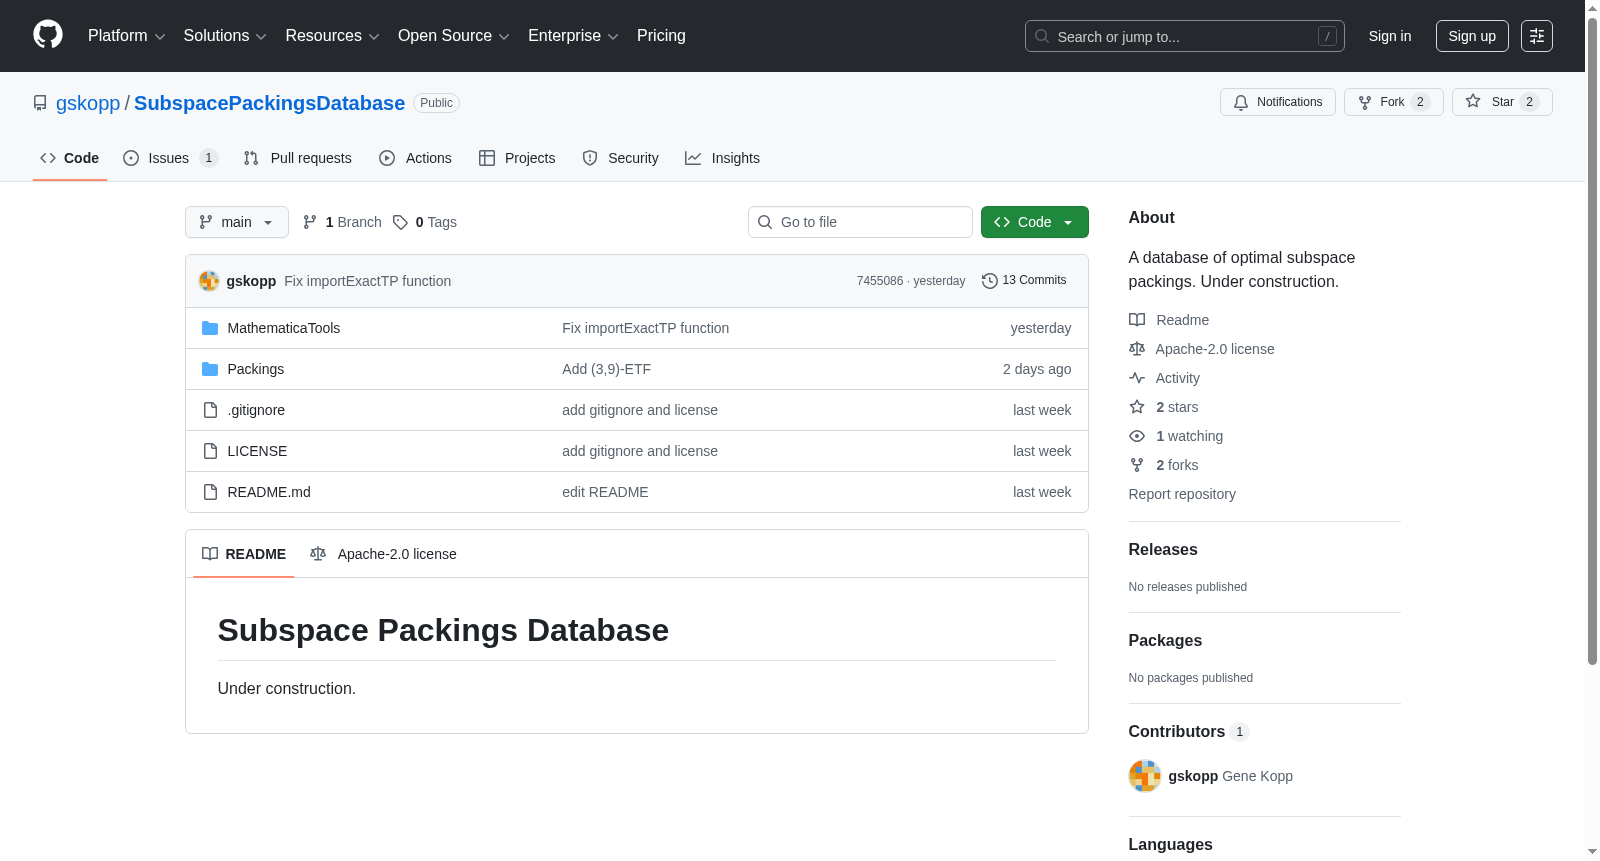This screenshot has width=1600, height=861.
Task: Open the command palette icon button
Action: (x=1536, y=36)
